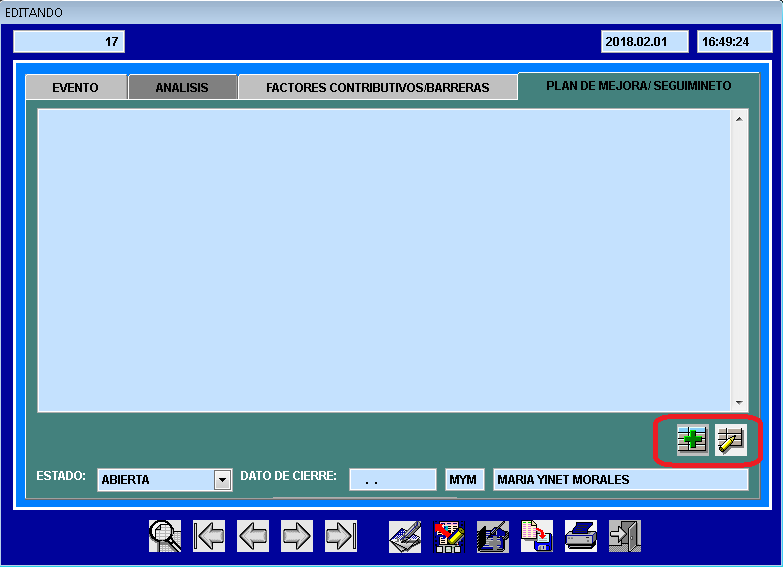783x567 pixels.
Task: Click the red arrow and yellow marker icon
Action: pyautogui.click(x=449, y=536)
